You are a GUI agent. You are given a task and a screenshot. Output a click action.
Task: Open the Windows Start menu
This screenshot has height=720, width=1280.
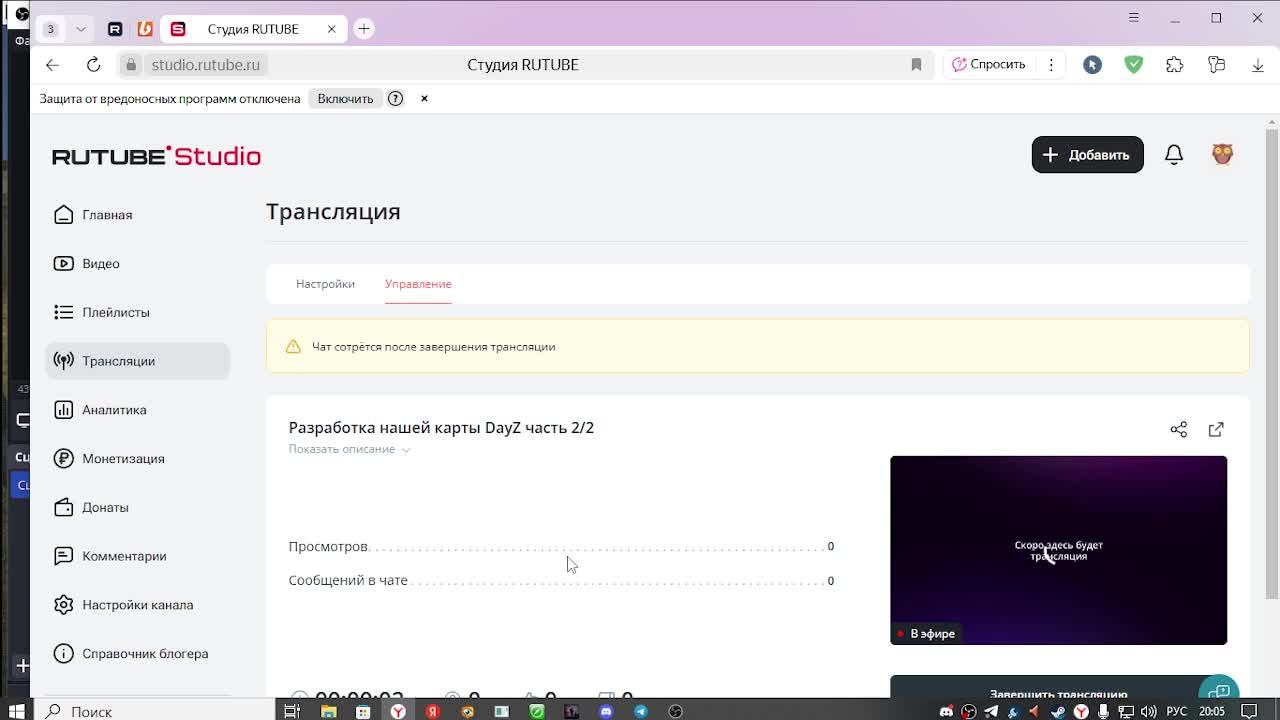(16, 711)
